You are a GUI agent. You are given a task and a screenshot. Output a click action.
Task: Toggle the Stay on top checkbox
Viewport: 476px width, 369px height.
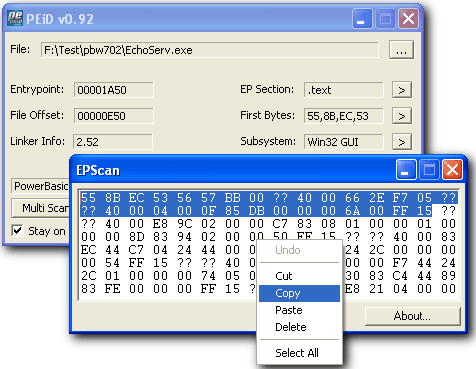coord(17,231)
